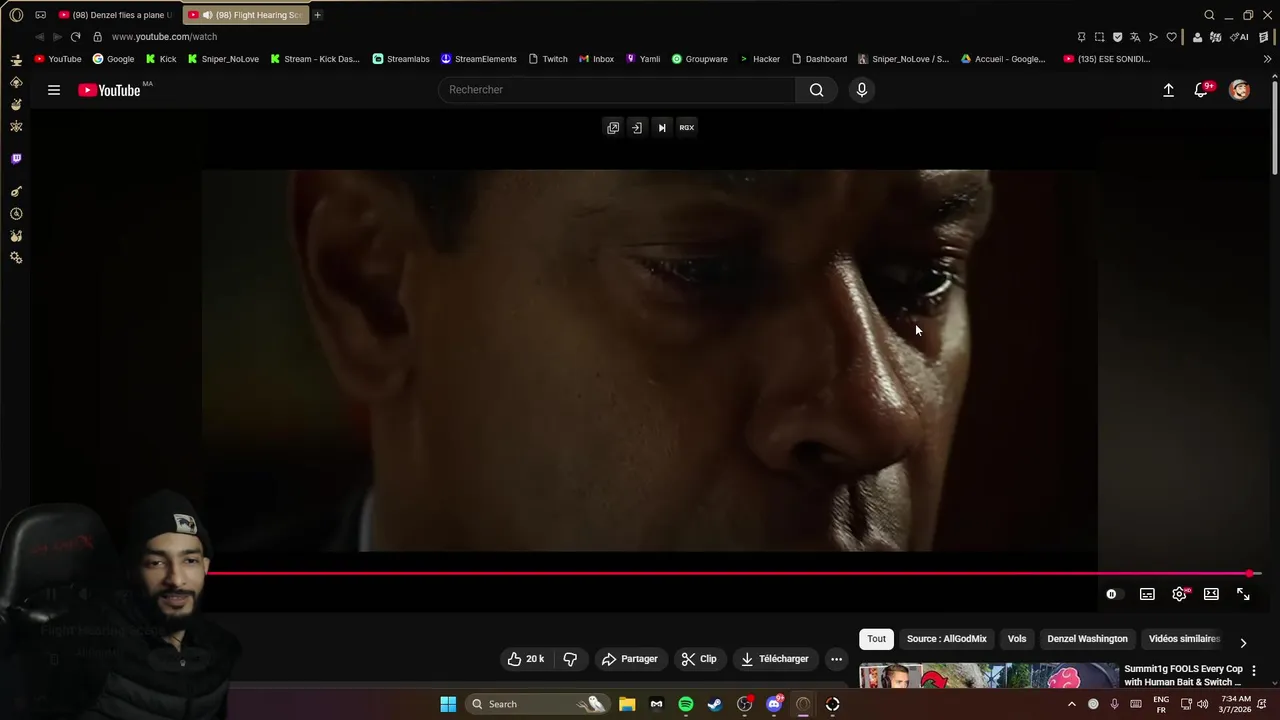This screenshot has width=1280, height=720.
Task: Select the Tout filter chip
Action: click(x=877, y=639)
